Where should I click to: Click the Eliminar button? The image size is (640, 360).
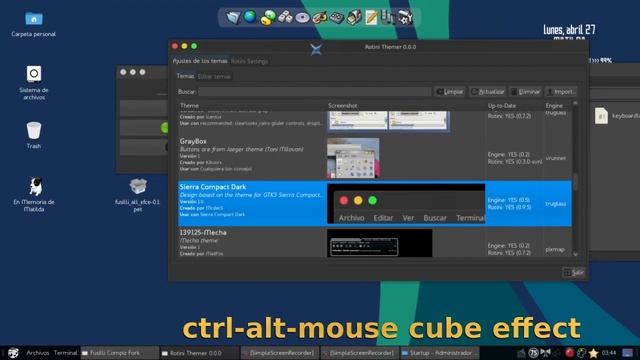click(x=526, y=92)
